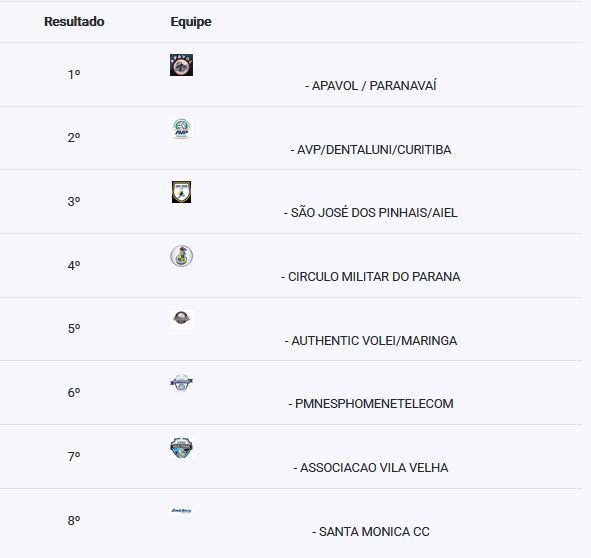Select the Resultado column header
Image resolution: width=591 pixels, height=558 pixels.
pyautogui.click(x=74, y=21)
